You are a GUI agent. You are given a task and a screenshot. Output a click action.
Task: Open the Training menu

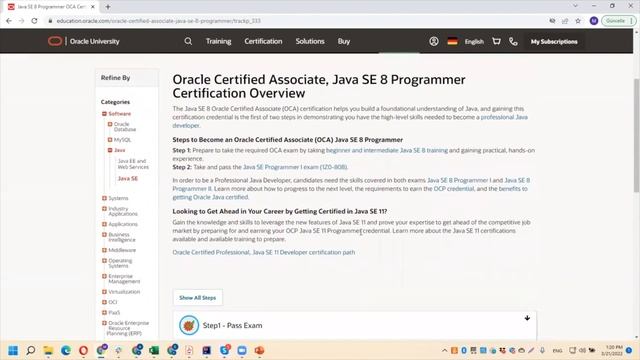pyautogui.click(x=218, y=41)
